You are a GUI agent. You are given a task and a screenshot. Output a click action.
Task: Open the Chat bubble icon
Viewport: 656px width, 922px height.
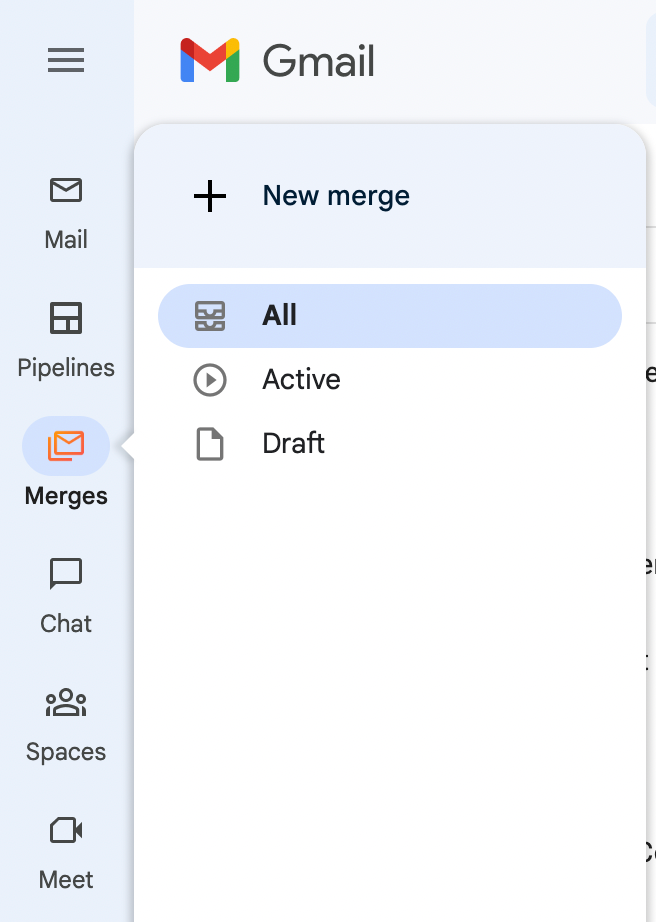(x=66, y=573)
